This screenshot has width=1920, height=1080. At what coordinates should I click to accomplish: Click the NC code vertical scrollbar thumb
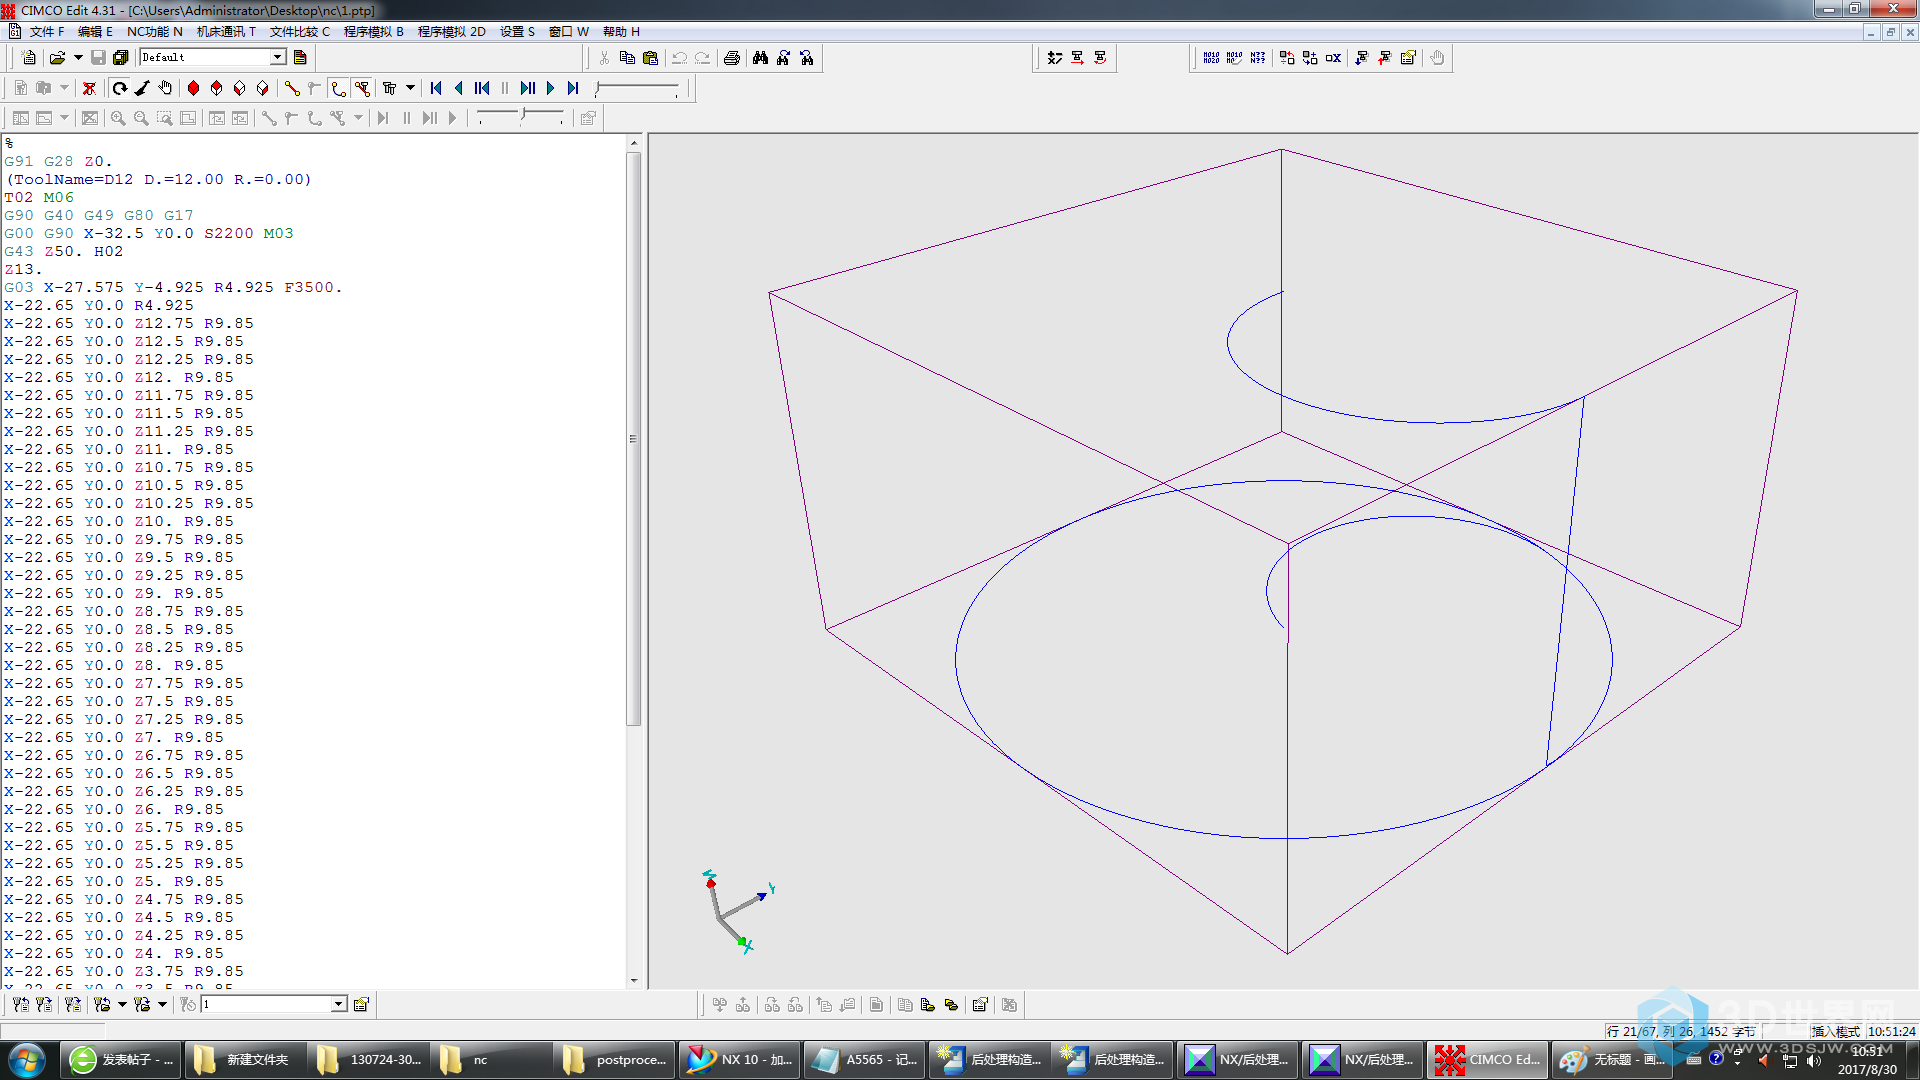point(633,438)
